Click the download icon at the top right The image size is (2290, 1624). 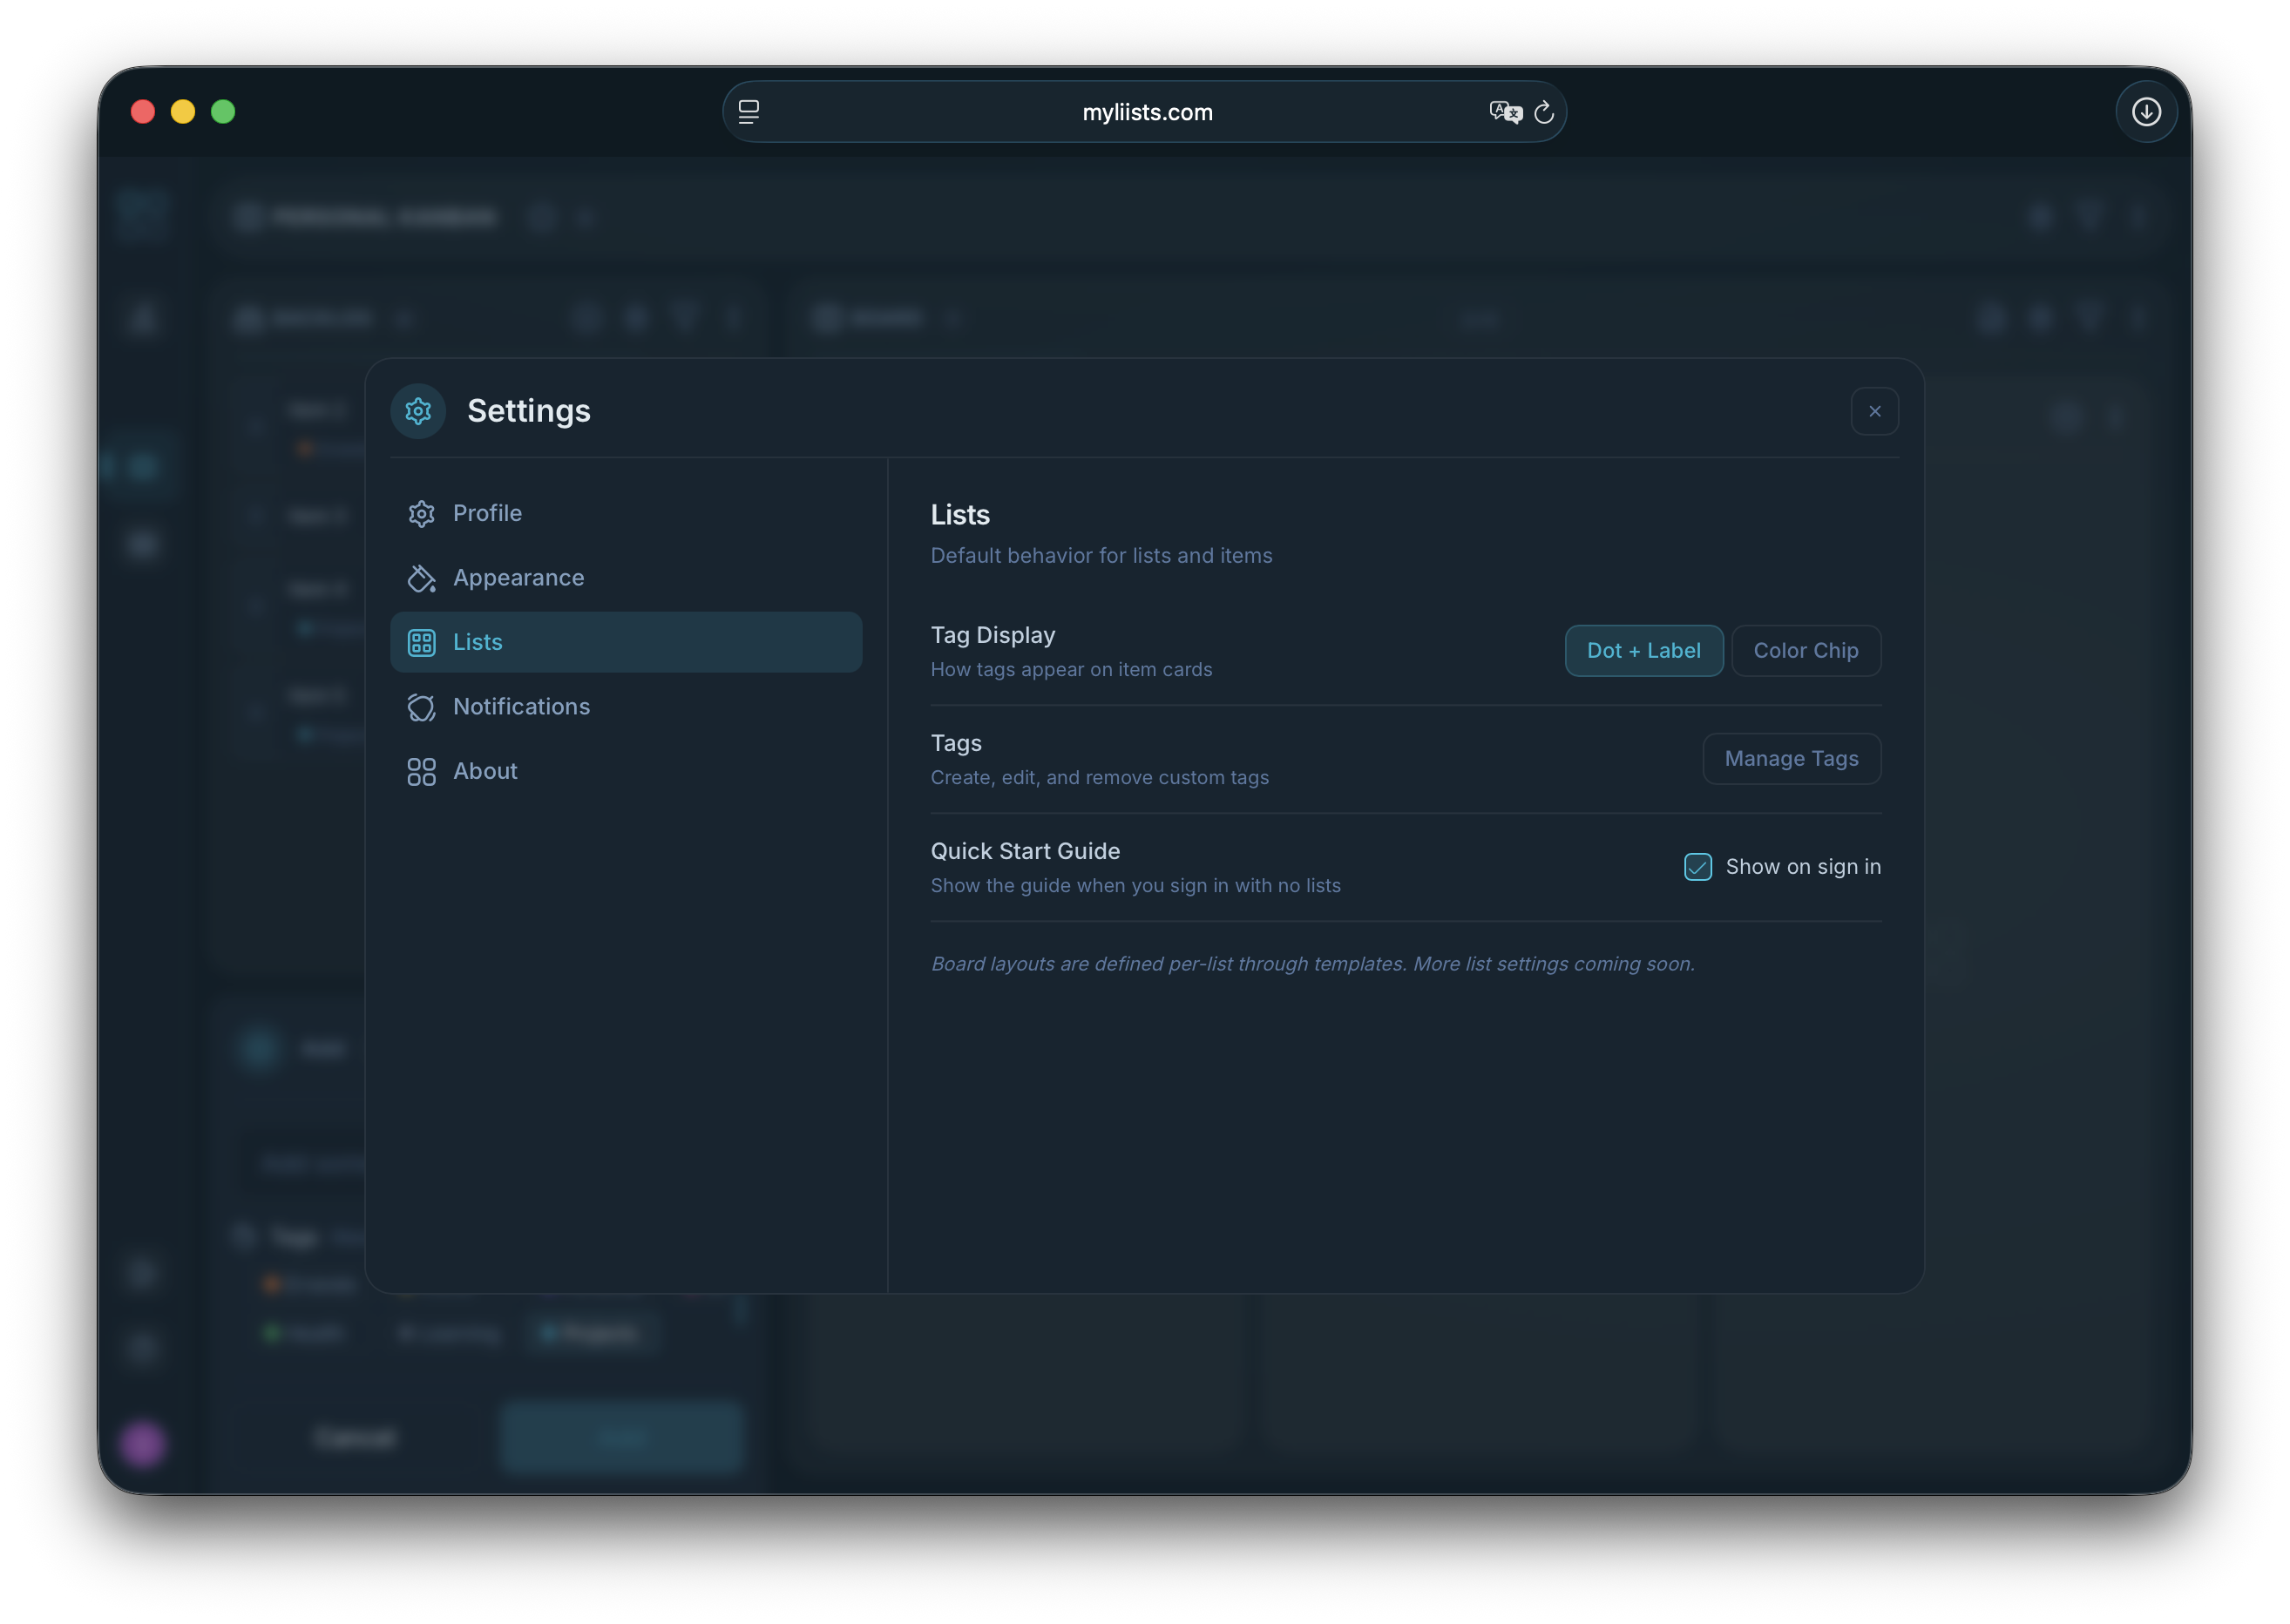[2146, 111]
